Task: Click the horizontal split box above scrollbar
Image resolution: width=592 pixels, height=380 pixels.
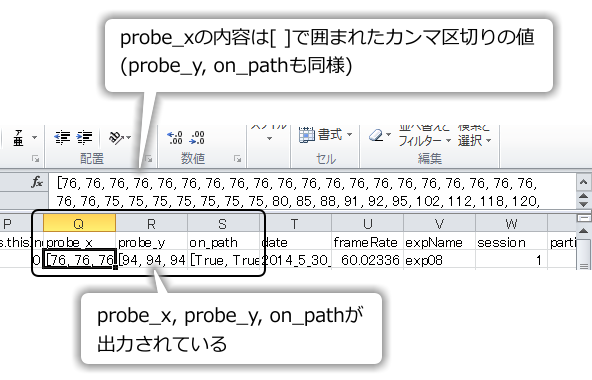Action: tap(584, 218)
